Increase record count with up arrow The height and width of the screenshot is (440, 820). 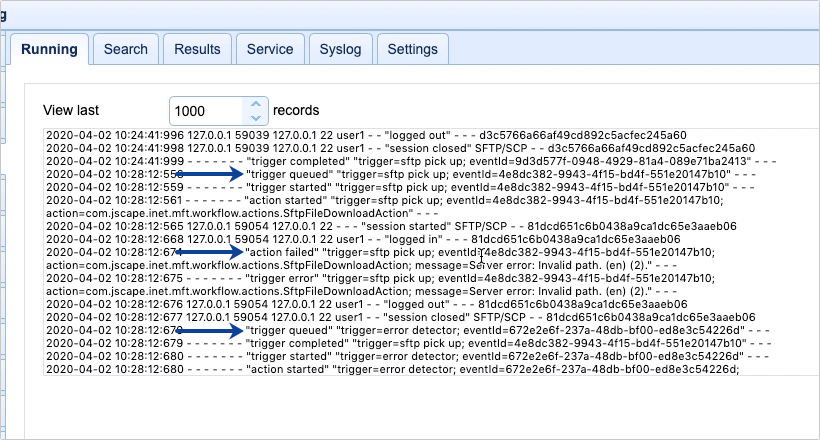(x=257, y=104)
